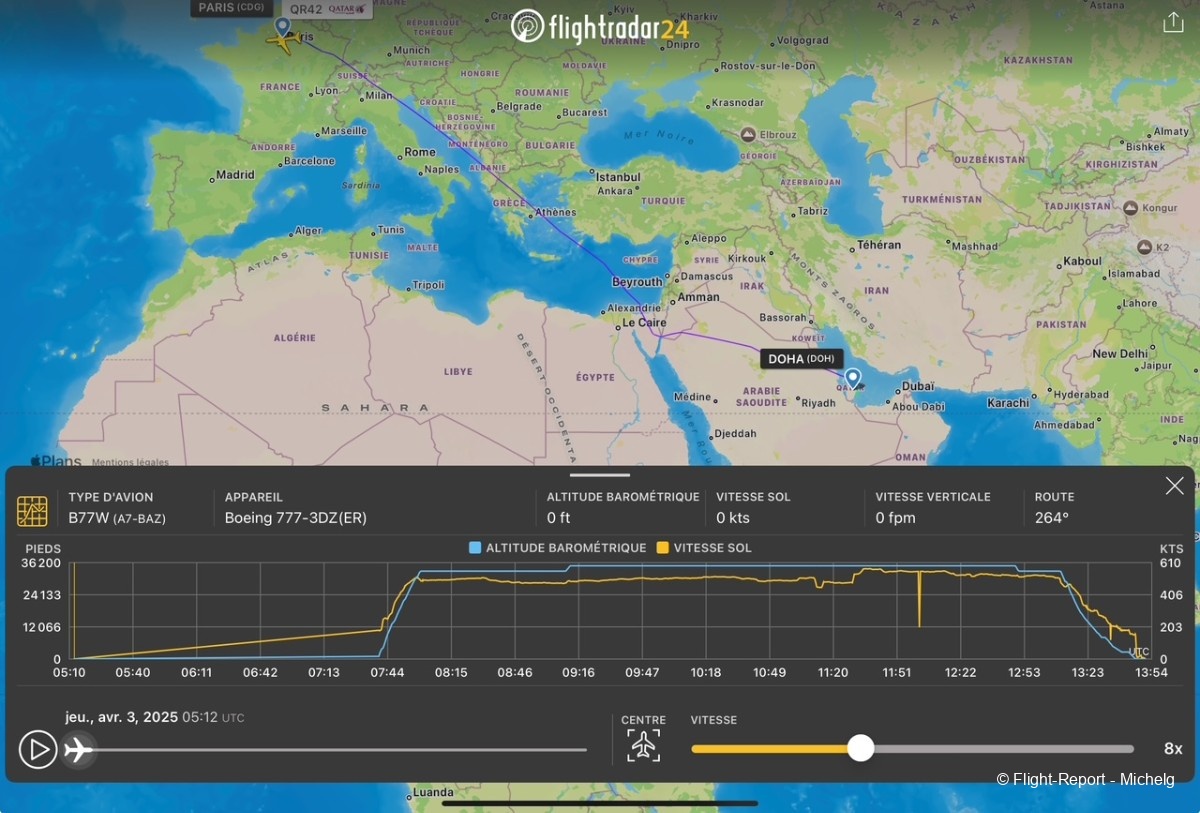Viewport: 1200px width, 813px height.
Task: Tap the share icon at top right
Action: tap(1173, 22)
